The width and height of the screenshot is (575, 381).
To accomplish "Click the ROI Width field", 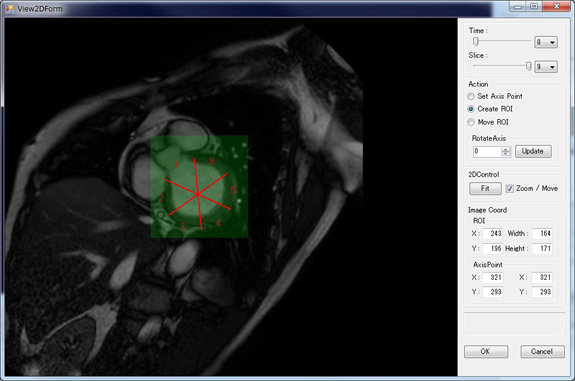I will click(542, 234).
